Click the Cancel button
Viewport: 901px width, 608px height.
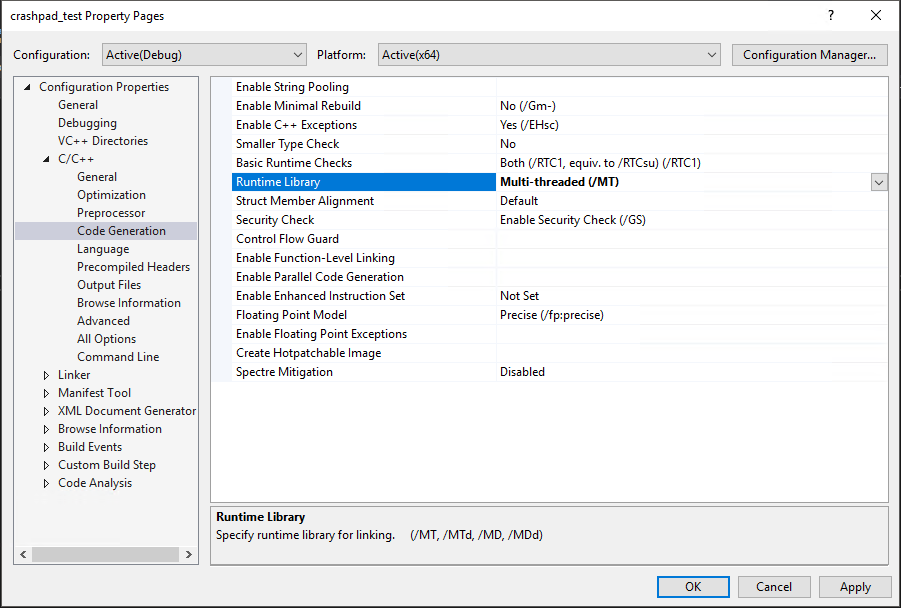774,587
